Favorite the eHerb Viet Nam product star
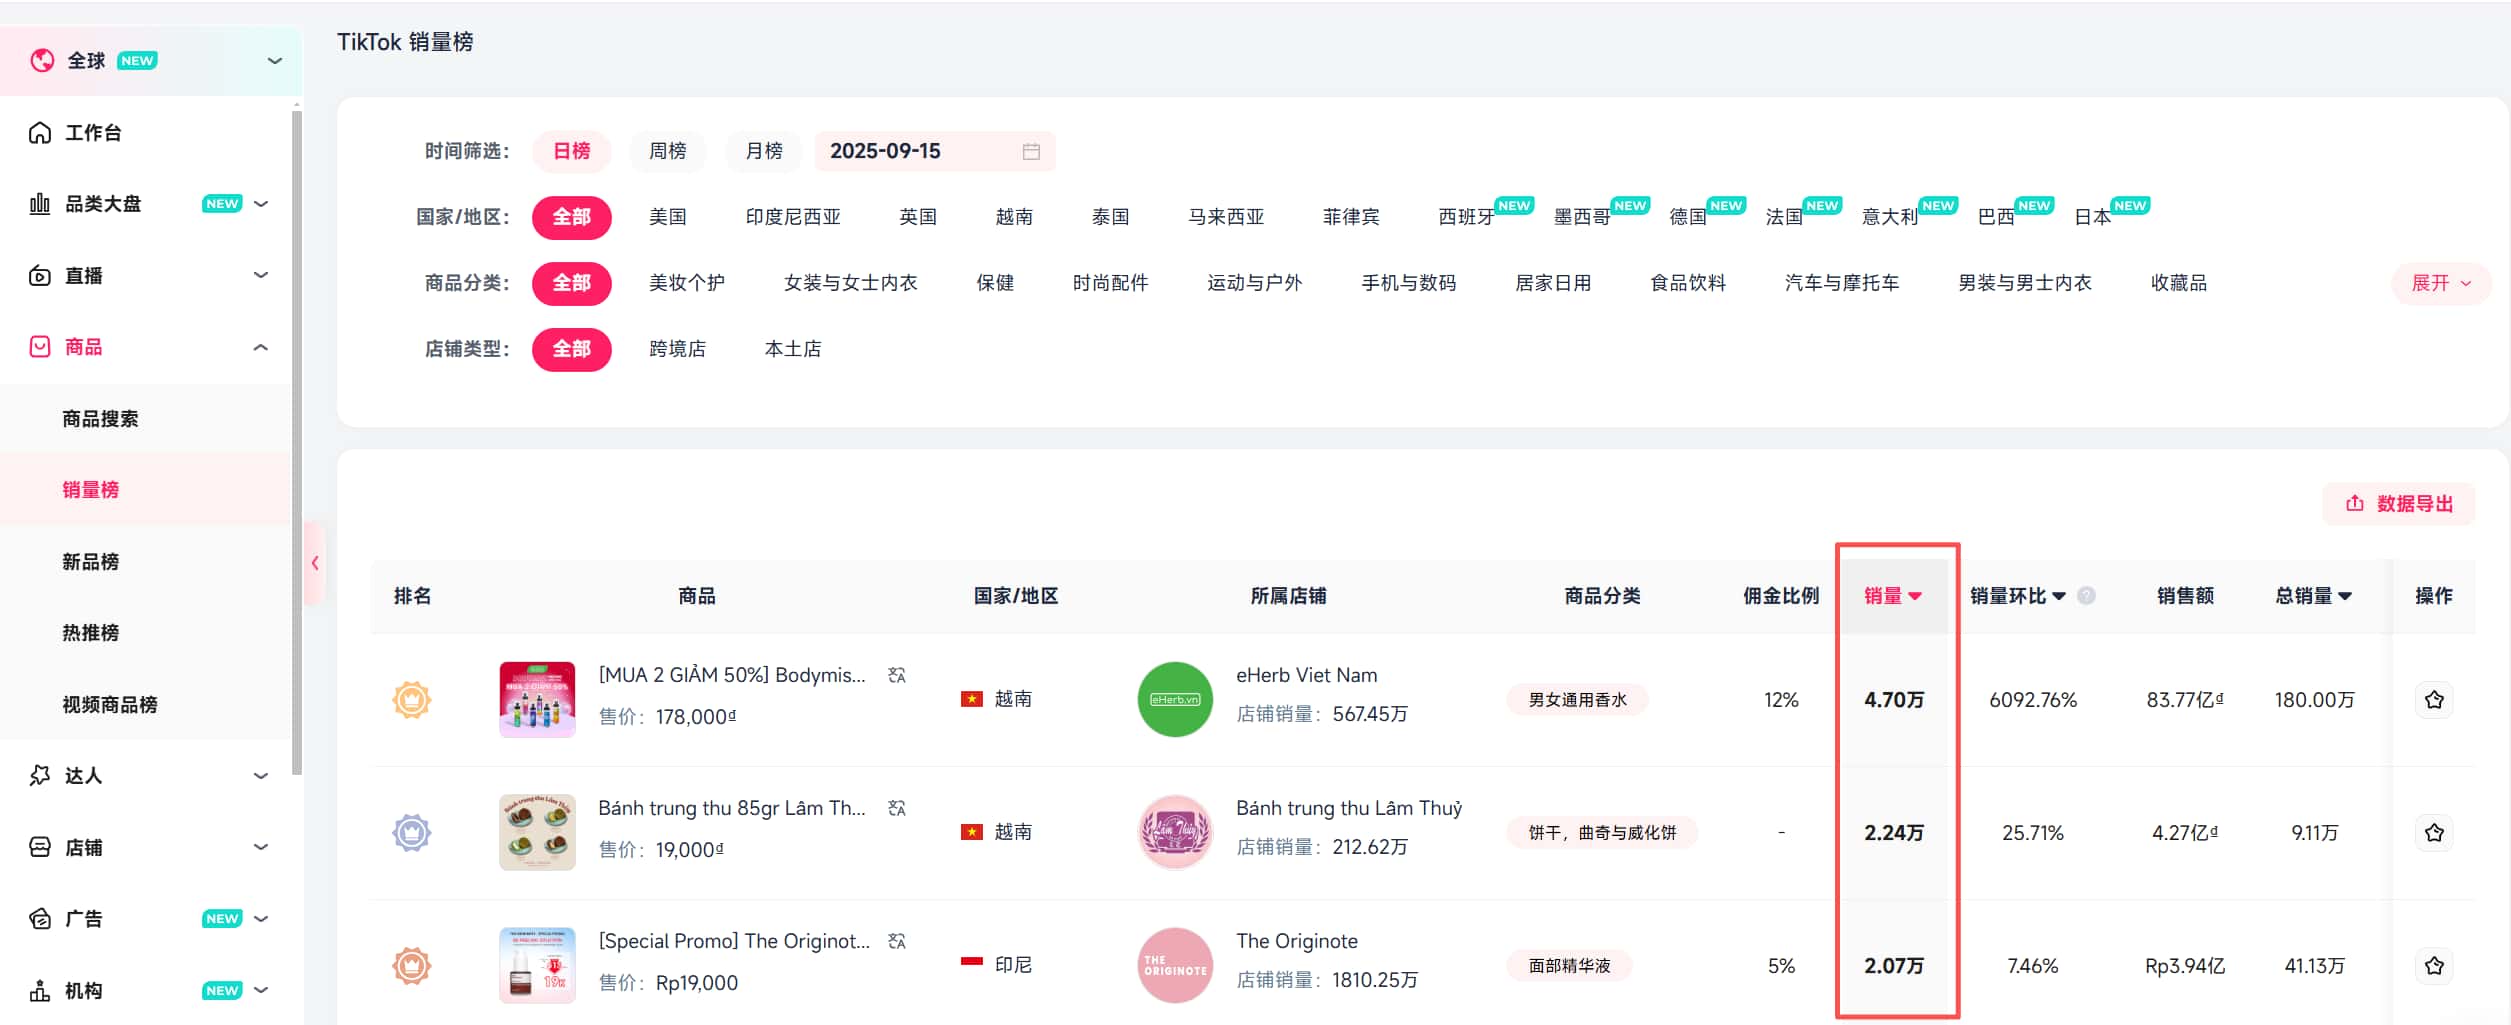Viewport: 2511px width, 1025px height. click(x=2433, y=700)
